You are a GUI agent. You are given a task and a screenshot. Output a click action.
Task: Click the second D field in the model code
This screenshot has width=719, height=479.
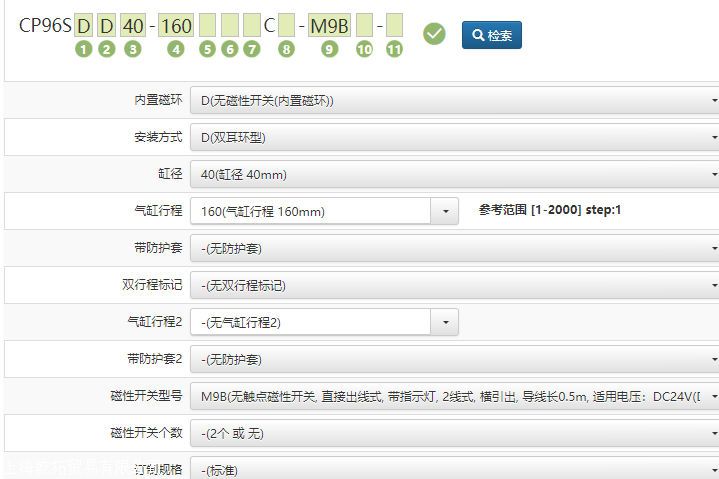[106, 26]
